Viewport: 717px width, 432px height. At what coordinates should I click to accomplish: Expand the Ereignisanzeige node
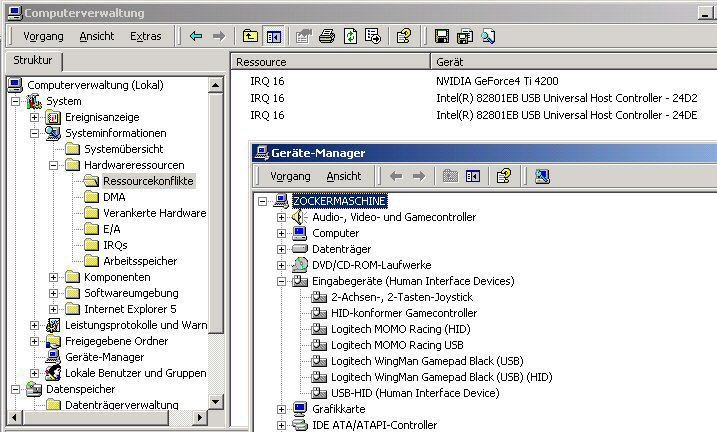coord(34,117)
